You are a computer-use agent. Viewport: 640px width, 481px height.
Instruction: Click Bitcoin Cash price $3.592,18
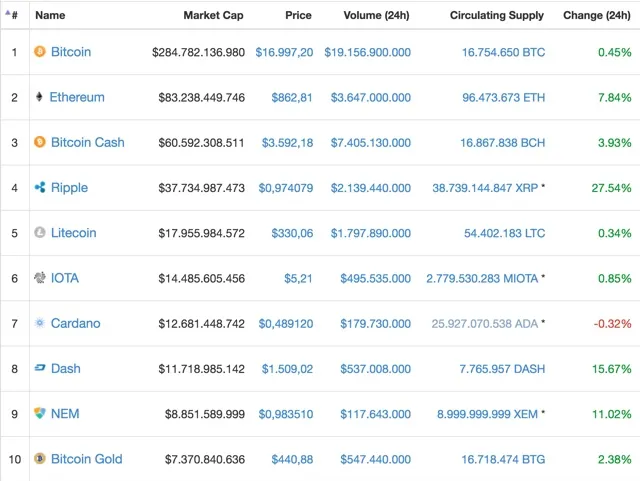click(287, 143)
